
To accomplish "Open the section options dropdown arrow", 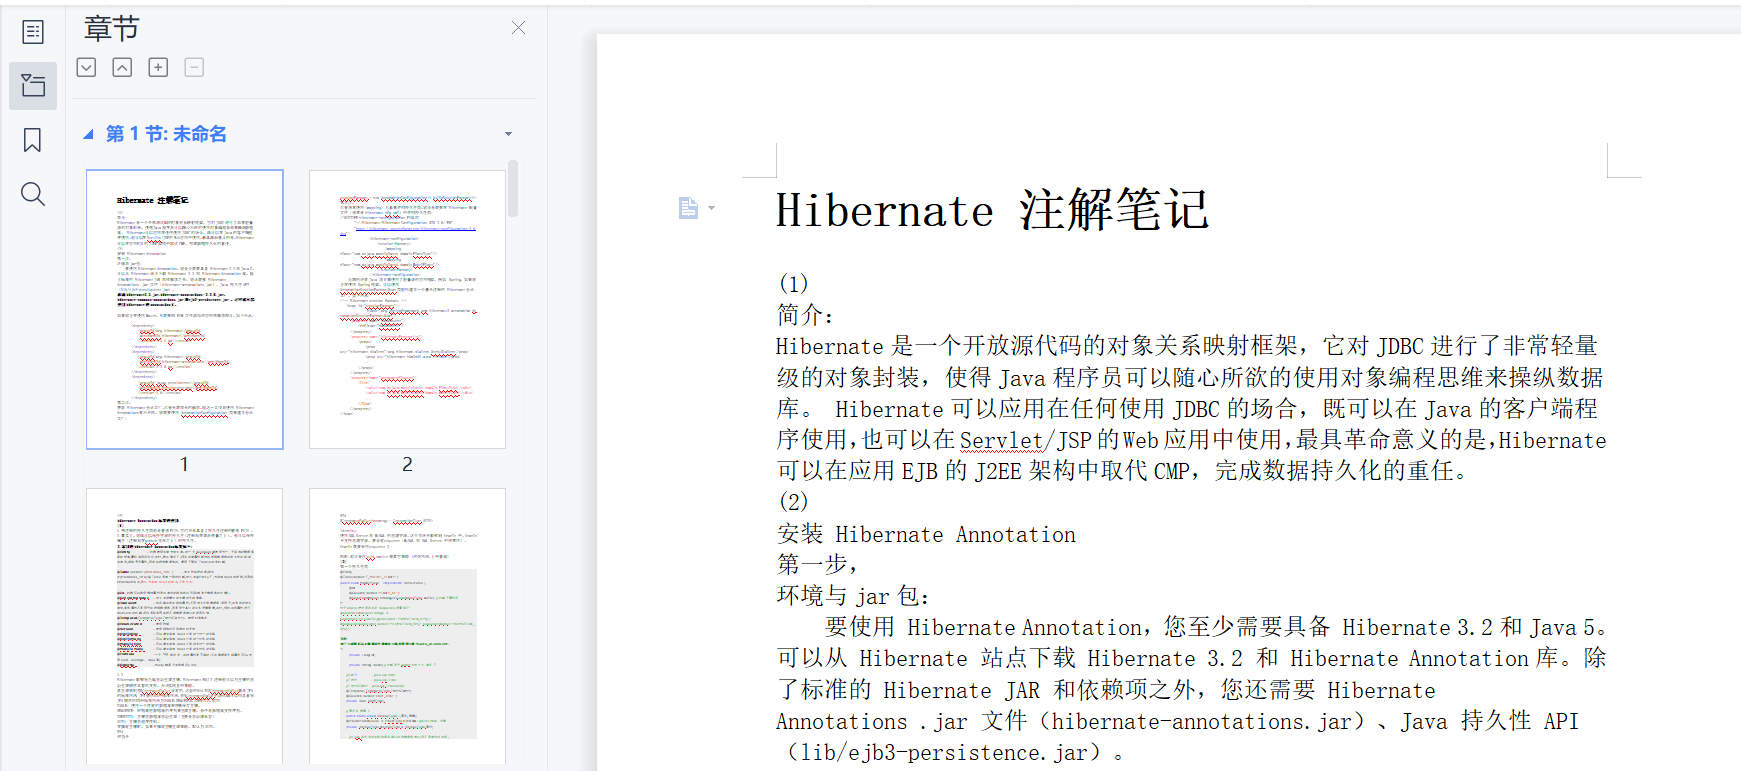I will 508,134.
